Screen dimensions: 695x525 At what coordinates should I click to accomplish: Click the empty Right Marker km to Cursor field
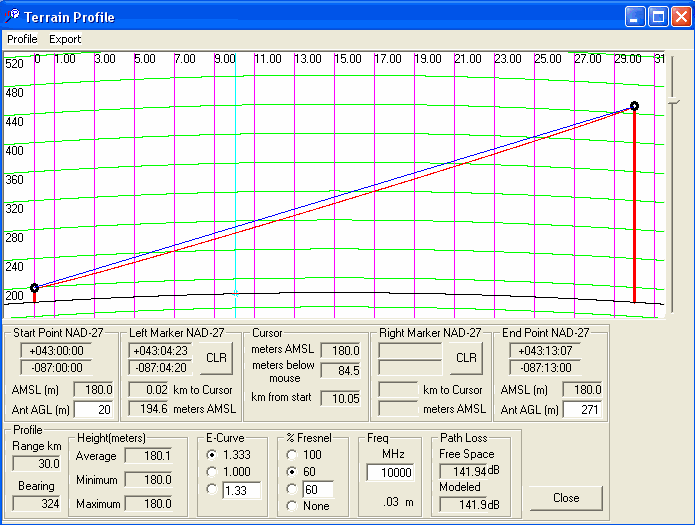[x=398, y=390]
